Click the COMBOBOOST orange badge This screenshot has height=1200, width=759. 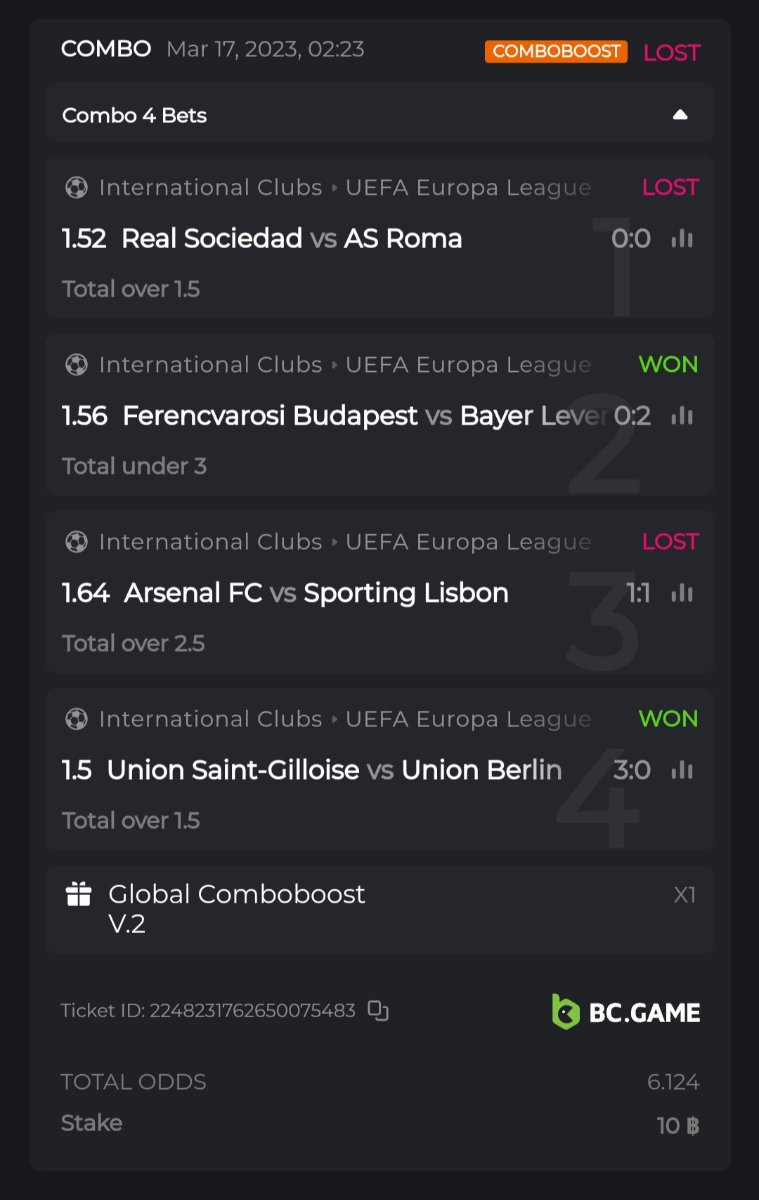coord(556,51)
